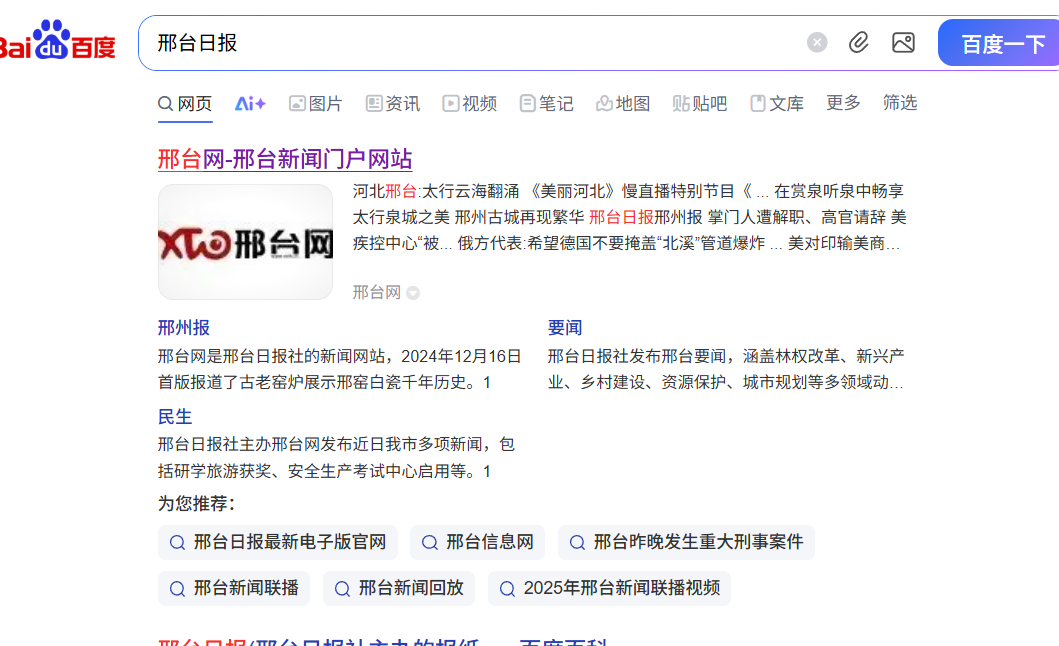Choose the 邢台信息网 suggestion
Viewport: 1059px width, 646px height.
click(477, 543)
